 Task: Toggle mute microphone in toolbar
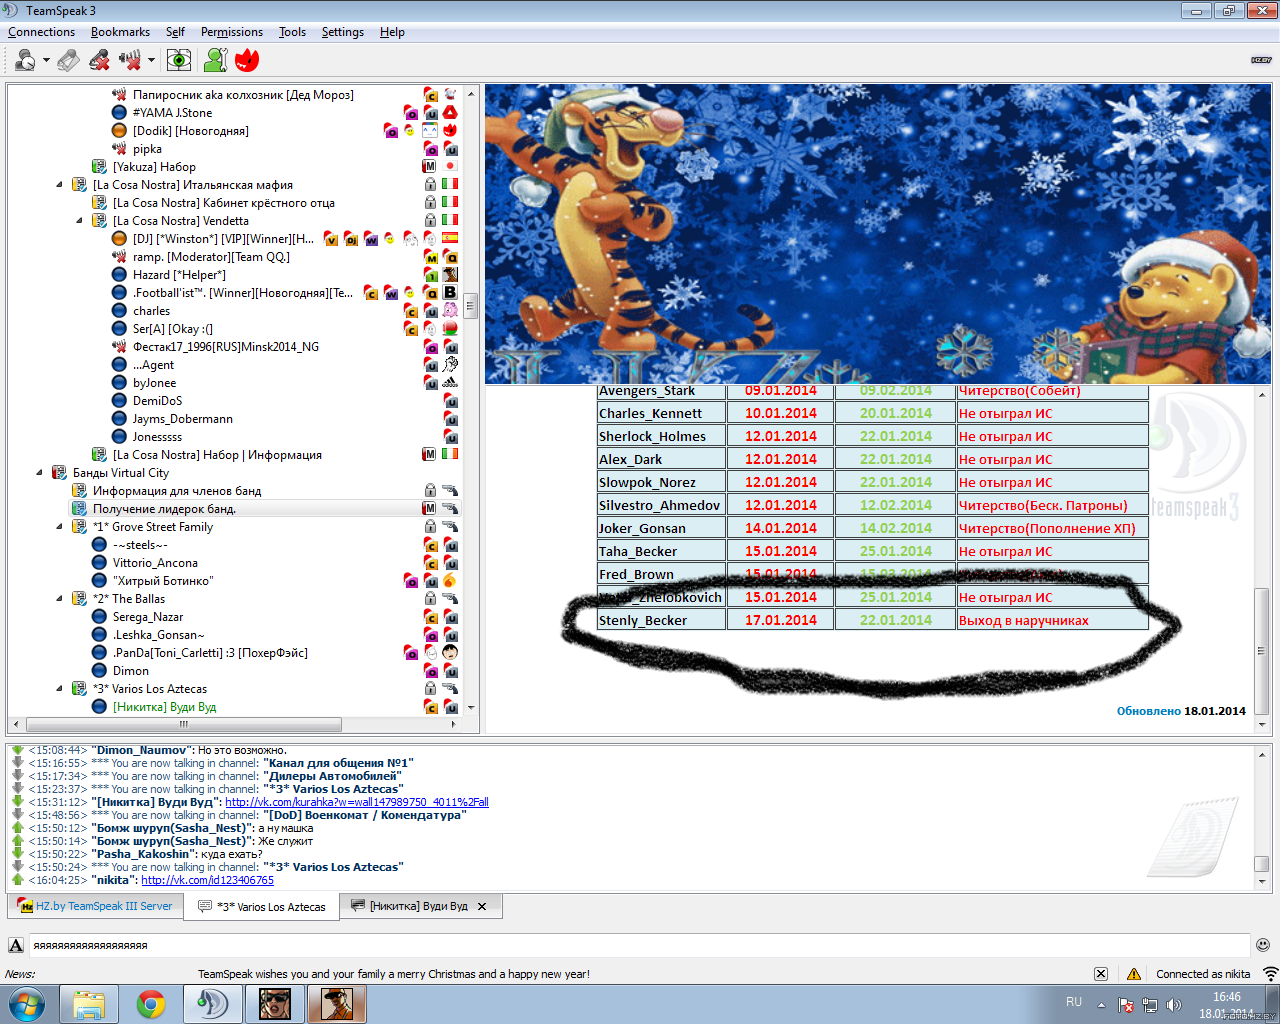tap(99, 61)
